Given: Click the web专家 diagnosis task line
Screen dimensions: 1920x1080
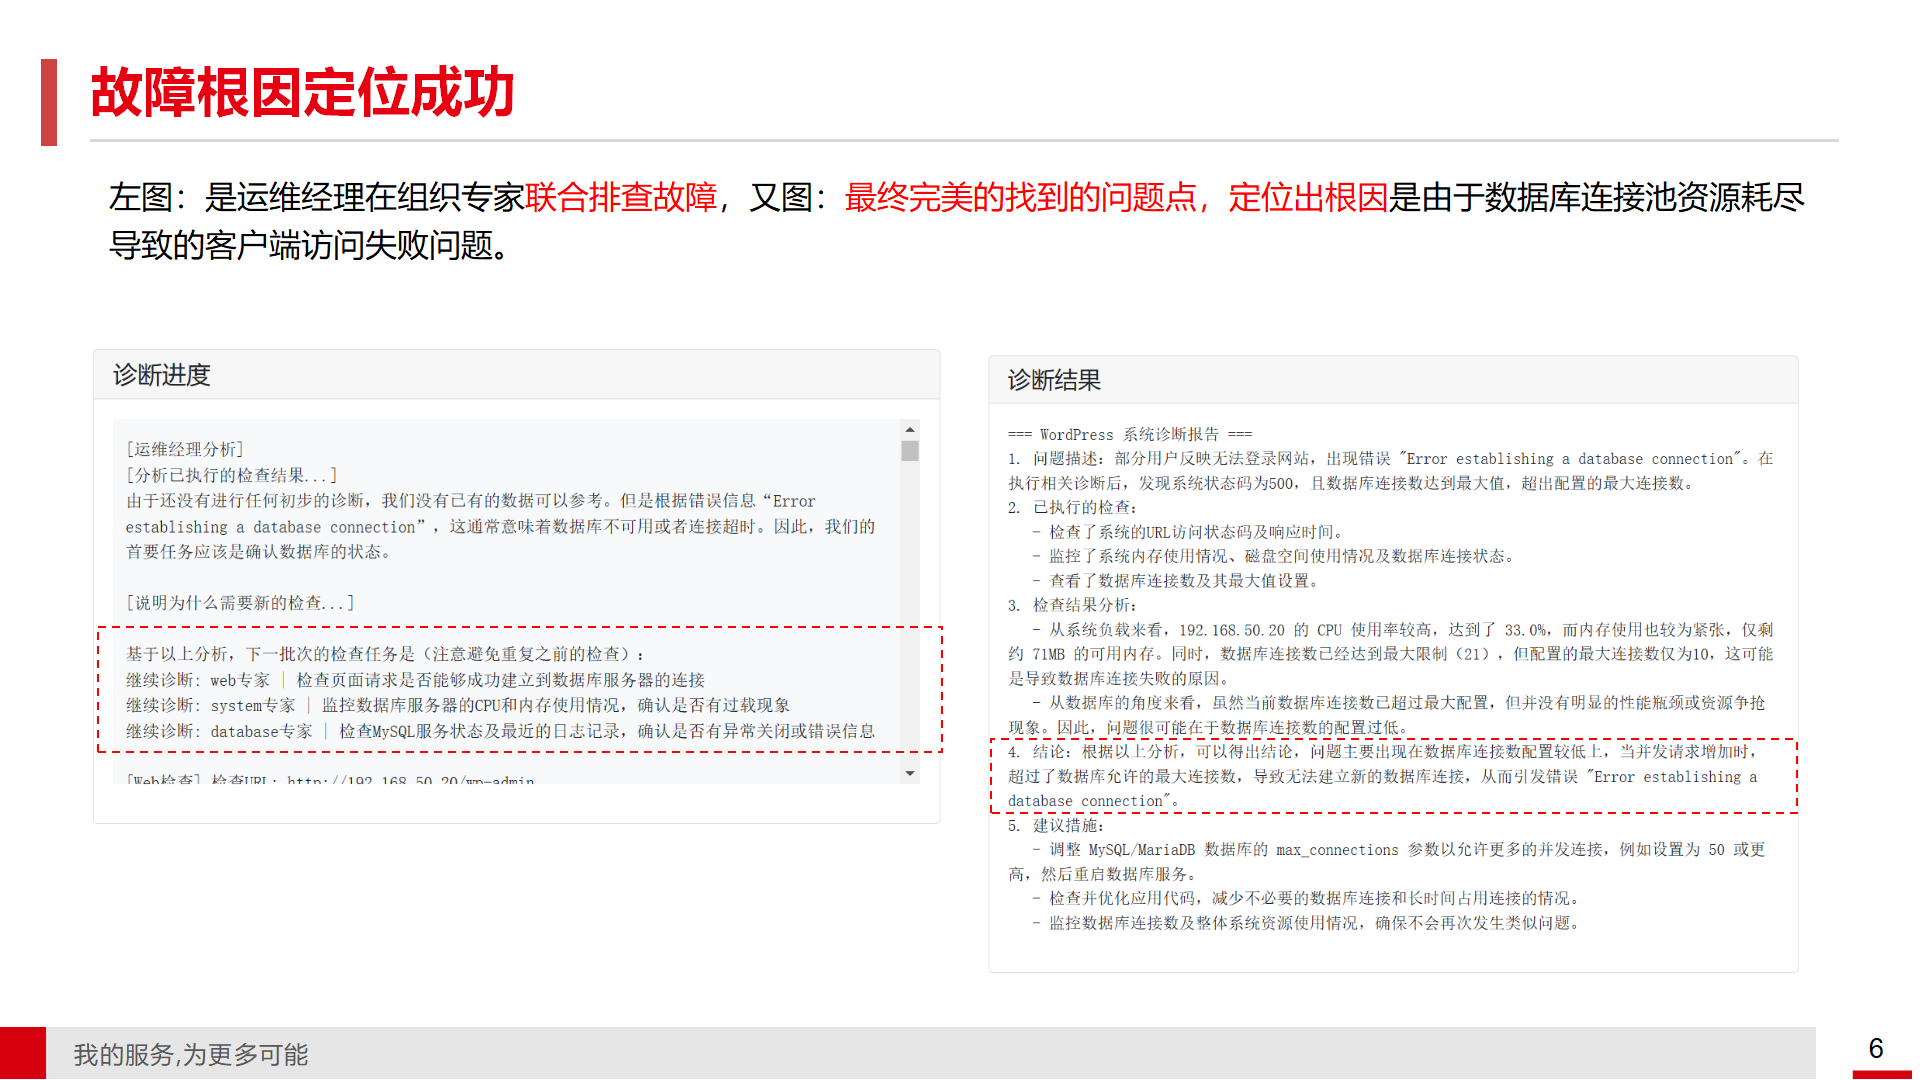Looking at the screenshot, I should [x=415, y=680].
